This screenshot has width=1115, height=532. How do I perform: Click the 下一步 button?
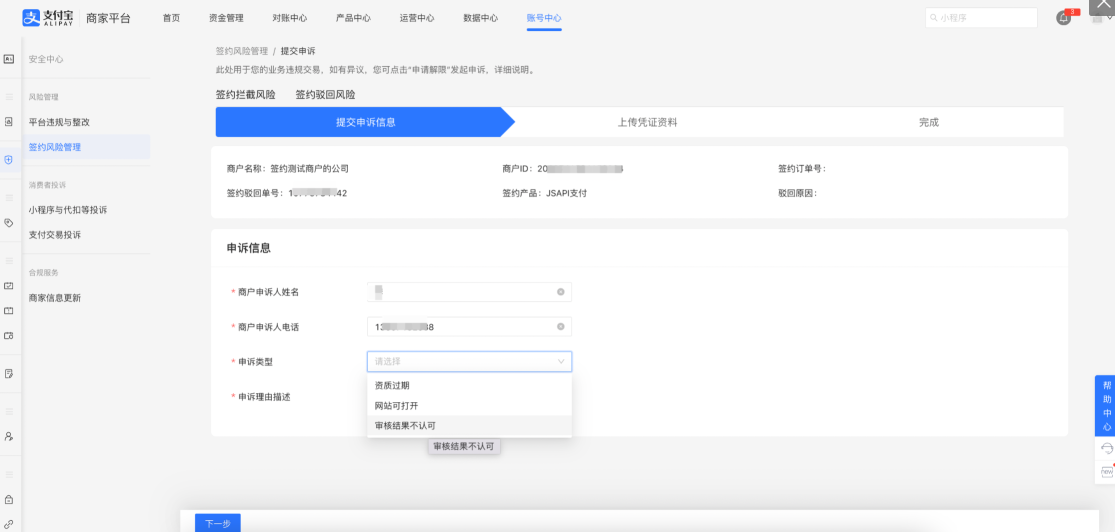(x=218, y=523)
